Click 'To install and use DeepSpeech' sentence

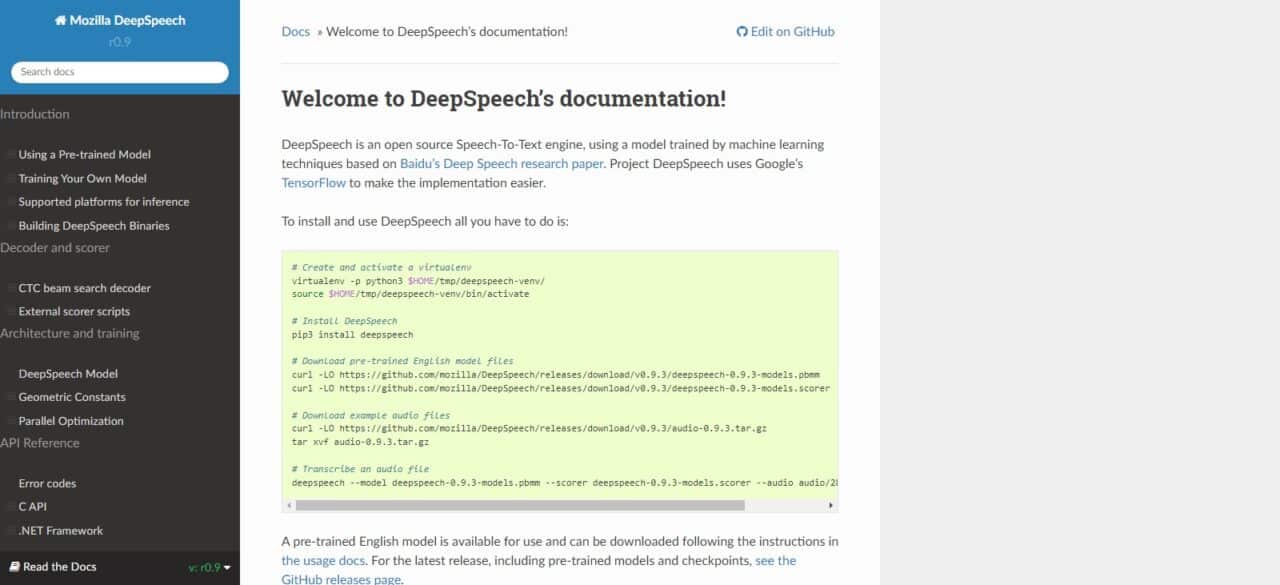pos(425,221)
